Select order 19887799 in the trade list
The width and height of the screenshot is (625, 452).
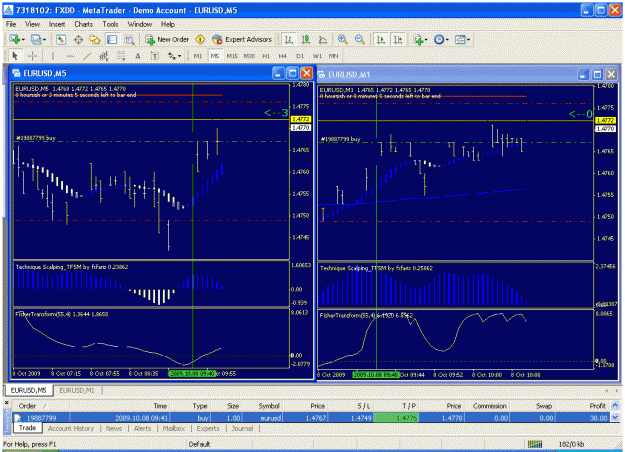tap(311, 418)
